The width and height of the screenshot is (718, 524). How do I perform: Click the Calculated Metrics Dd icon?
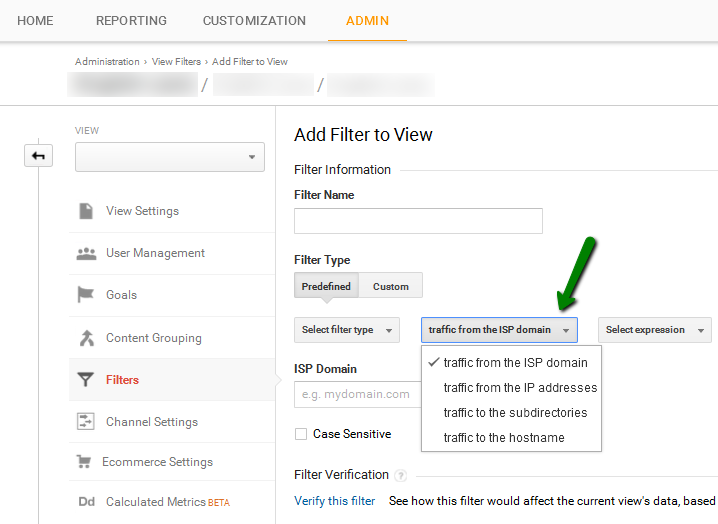(86, 502)
